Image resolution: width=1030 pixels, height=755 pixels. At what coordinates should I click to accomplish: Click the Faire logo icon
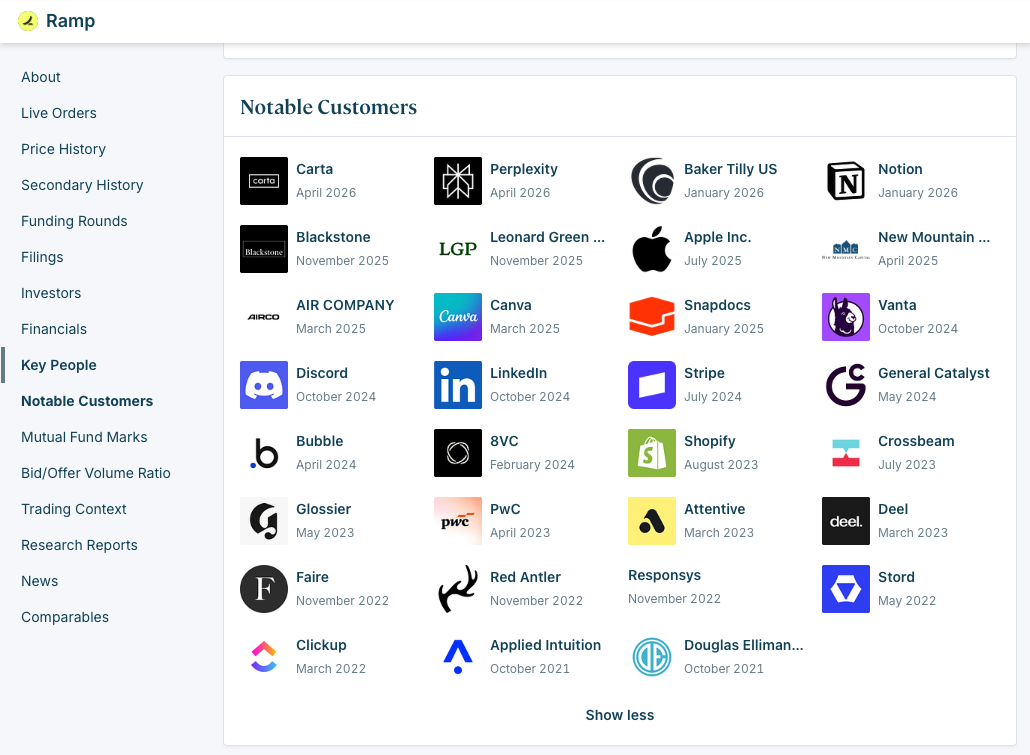coord(264,589)
